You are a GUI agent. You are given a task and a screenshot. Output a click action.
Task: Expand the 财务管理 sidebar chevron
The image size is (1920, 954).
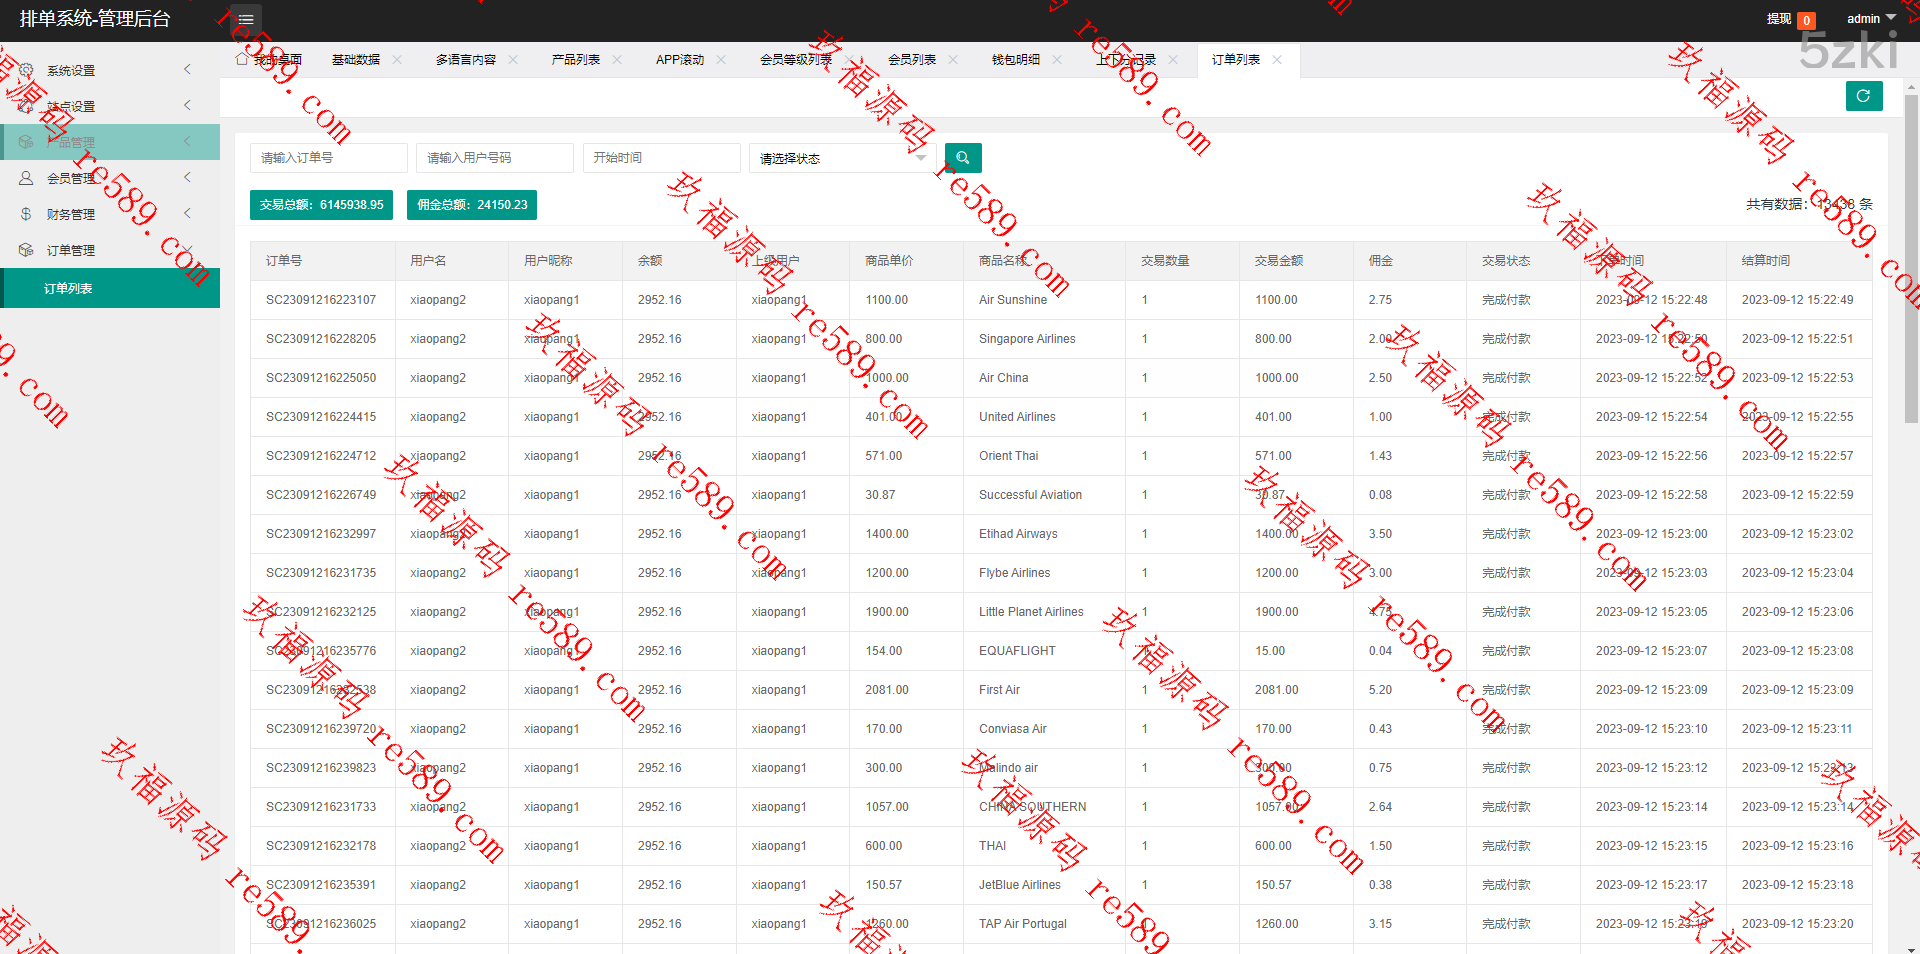pyautogui.click(x=187, y=213)
